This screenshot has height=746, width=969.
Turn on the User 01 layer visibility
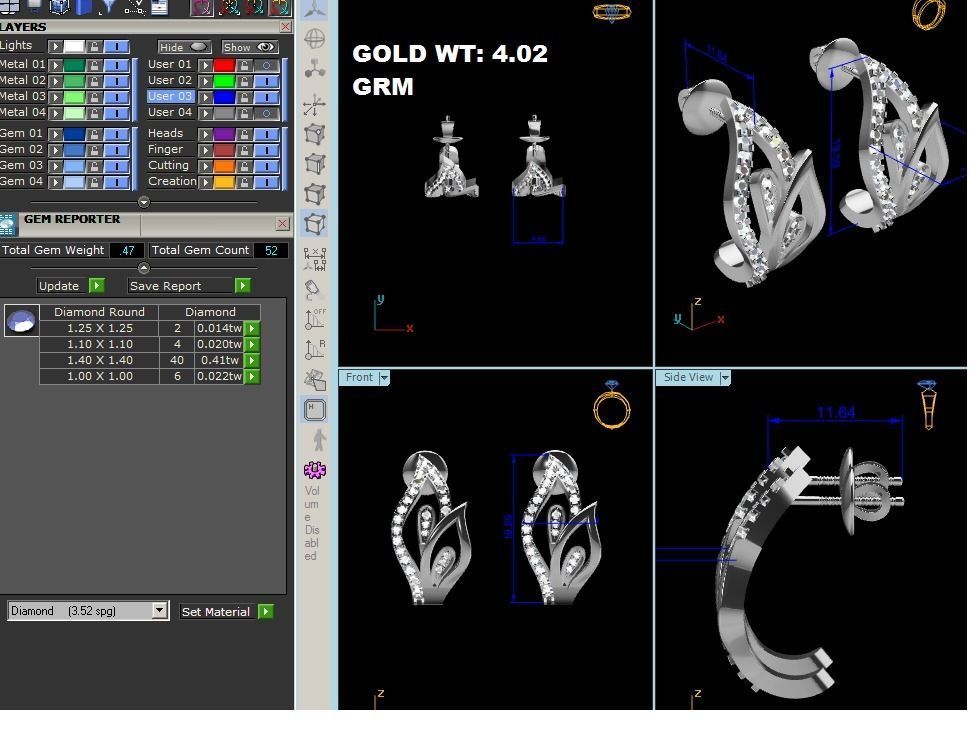(x=266, y=65)
